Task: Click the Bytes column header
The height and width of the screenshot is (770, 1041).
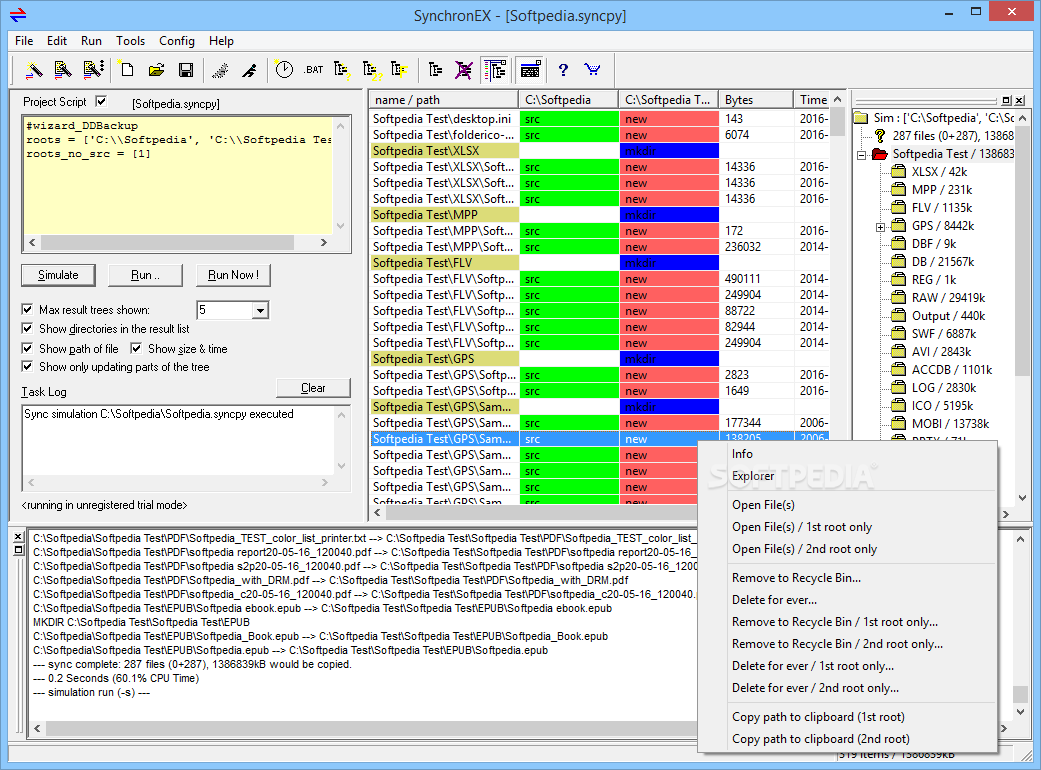Action: click(756, 100)
